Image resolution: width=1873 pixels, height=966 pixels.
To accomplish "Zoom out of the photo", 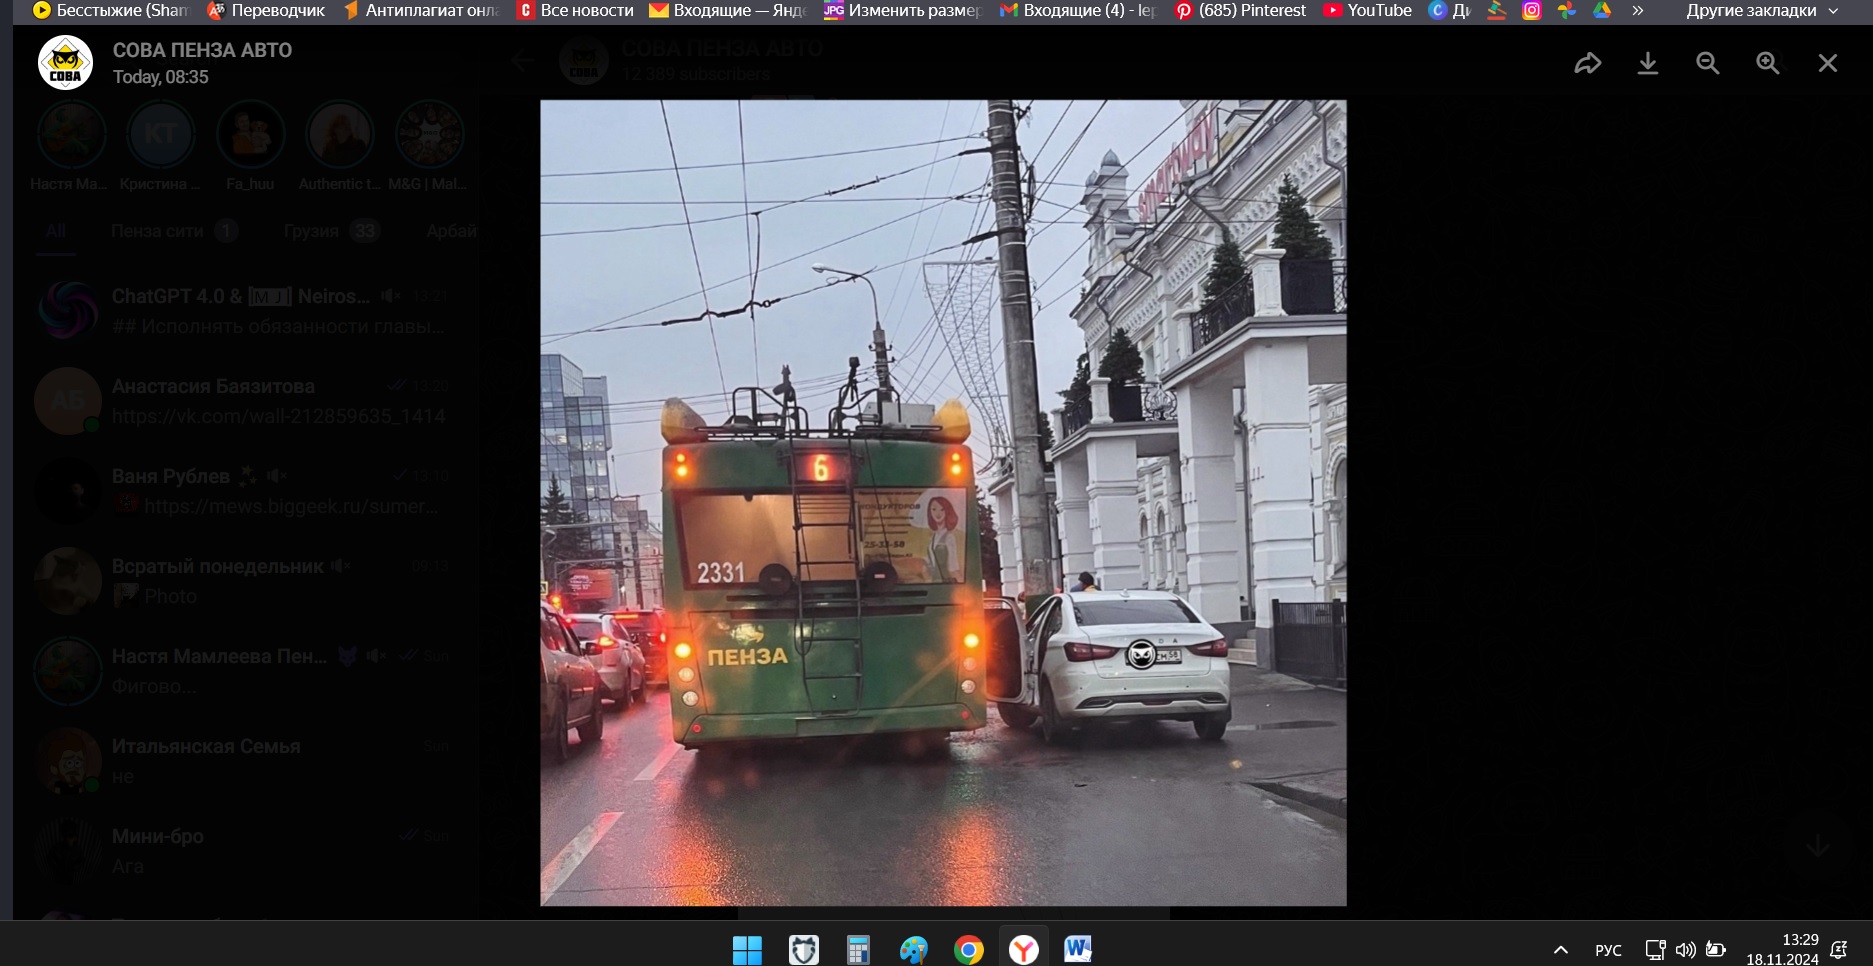I will click(1707, 64).
